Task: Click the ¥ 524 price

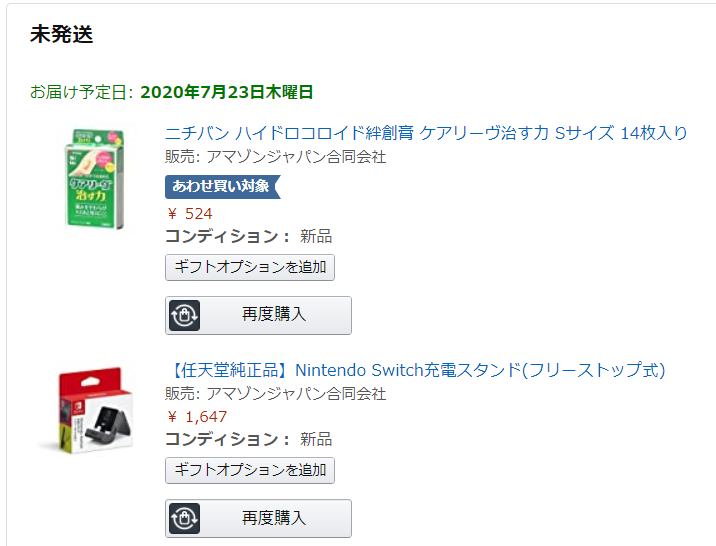Action: 190,213
